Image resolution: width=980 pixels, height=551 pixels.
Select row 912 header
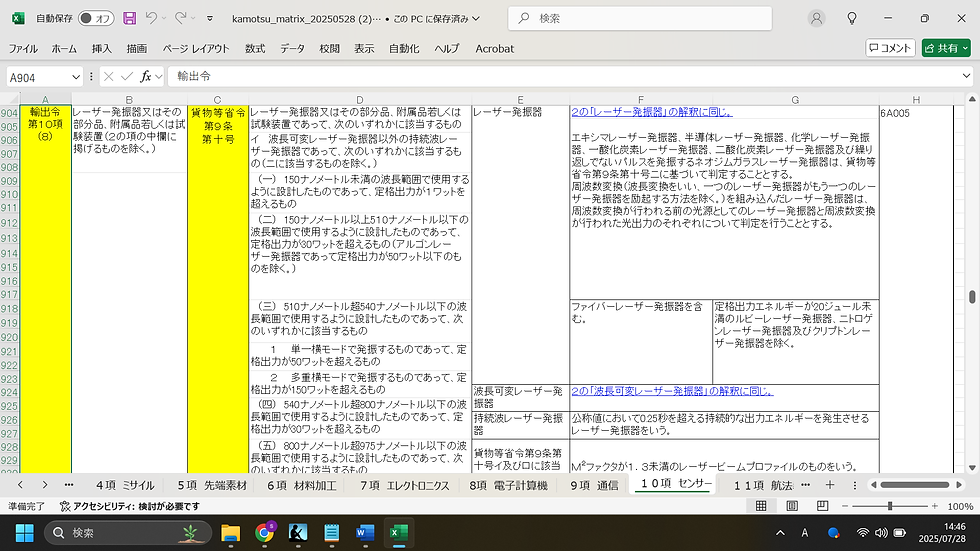9,223
